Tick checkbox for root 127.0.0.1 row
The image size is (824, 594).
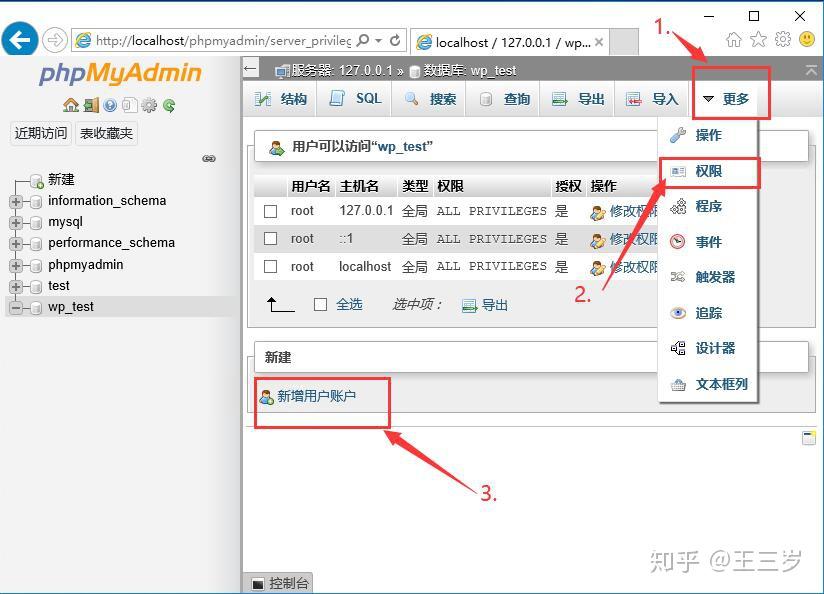pos(271,211)
